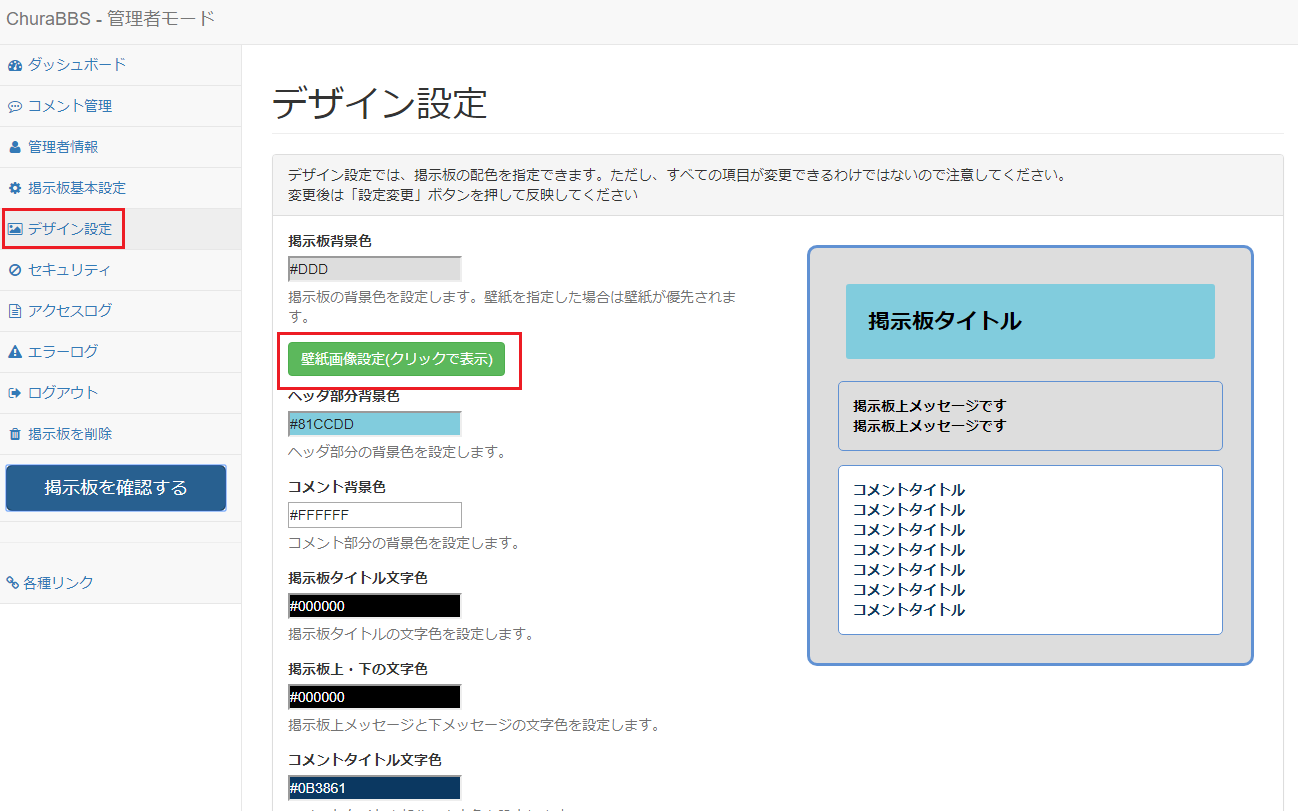Click help text コメント部分の背景色を設定します。
1298x811 pixels.
(x=404, y=543)
